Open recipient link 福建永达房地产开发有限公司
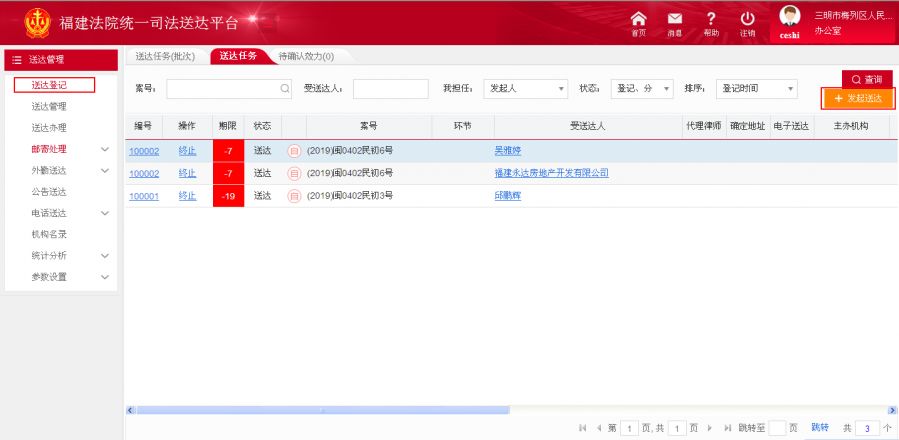Viewport: 899px width, 440px height. click(552, 173)
